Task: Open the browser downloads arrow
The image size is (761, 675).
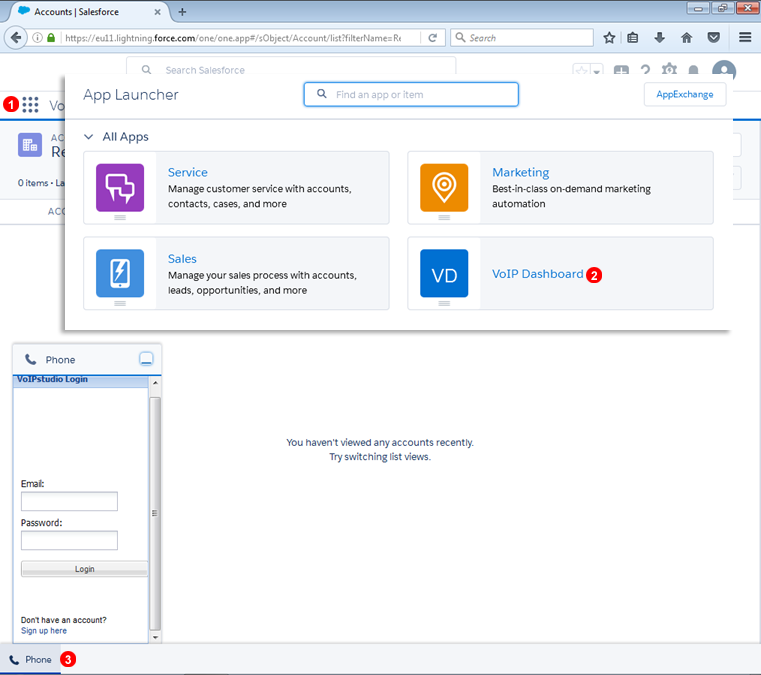Action: [x=660, y=38]
